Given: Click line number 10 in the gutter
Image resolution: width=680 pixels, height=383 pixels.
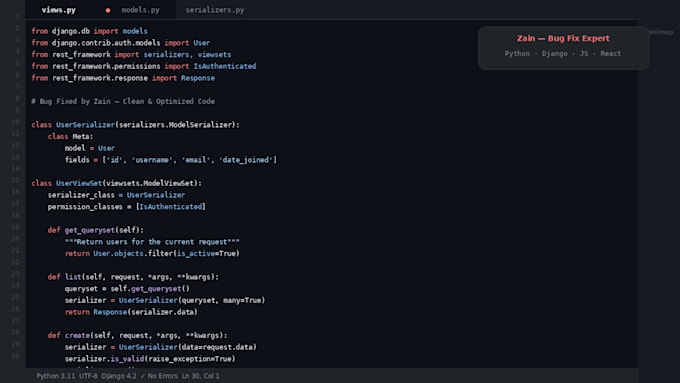Looking at the screenshot, I should tap(16, 122).
